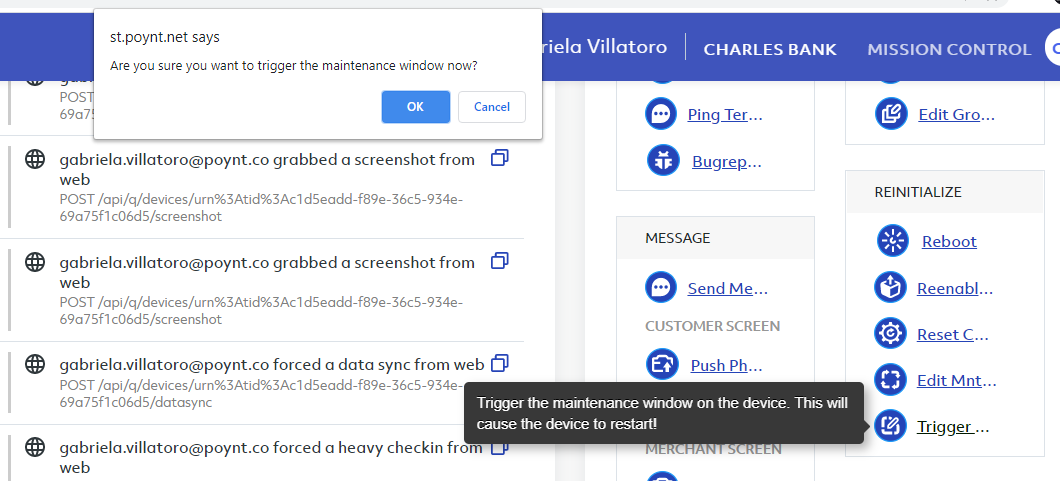
Task: Open MISSION CONTROL menu item
Action: pyautogui.click(x=949, y=49)
